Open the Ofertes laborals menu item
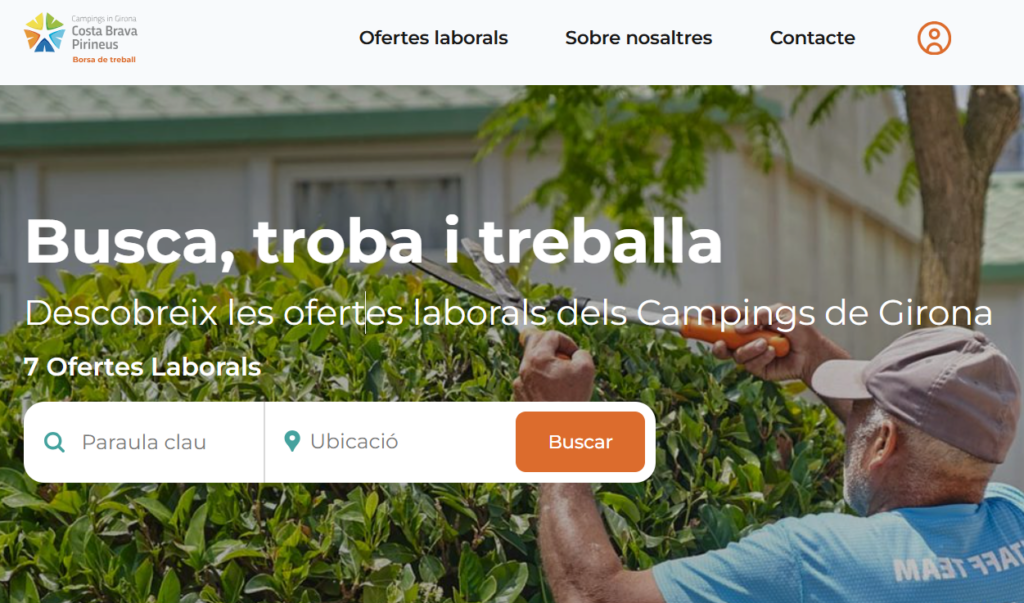 (434, 38)
